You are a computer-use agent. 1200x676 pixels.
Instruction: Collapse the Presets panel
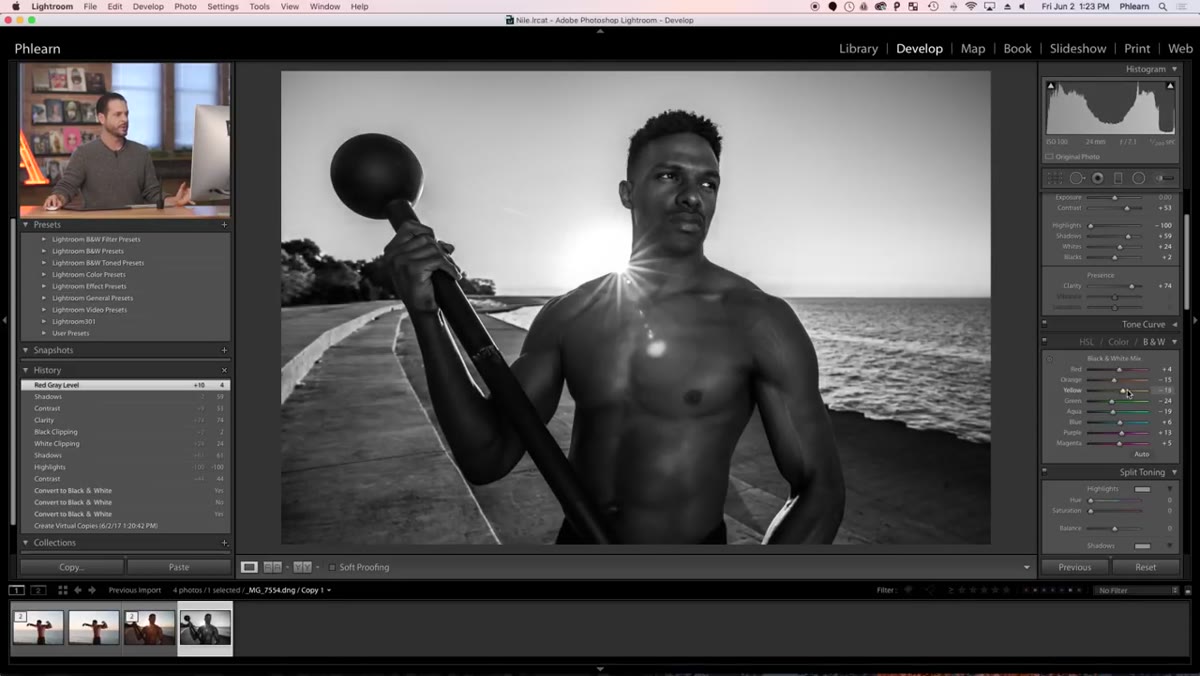pyautogui.click(x=26, y=225)
